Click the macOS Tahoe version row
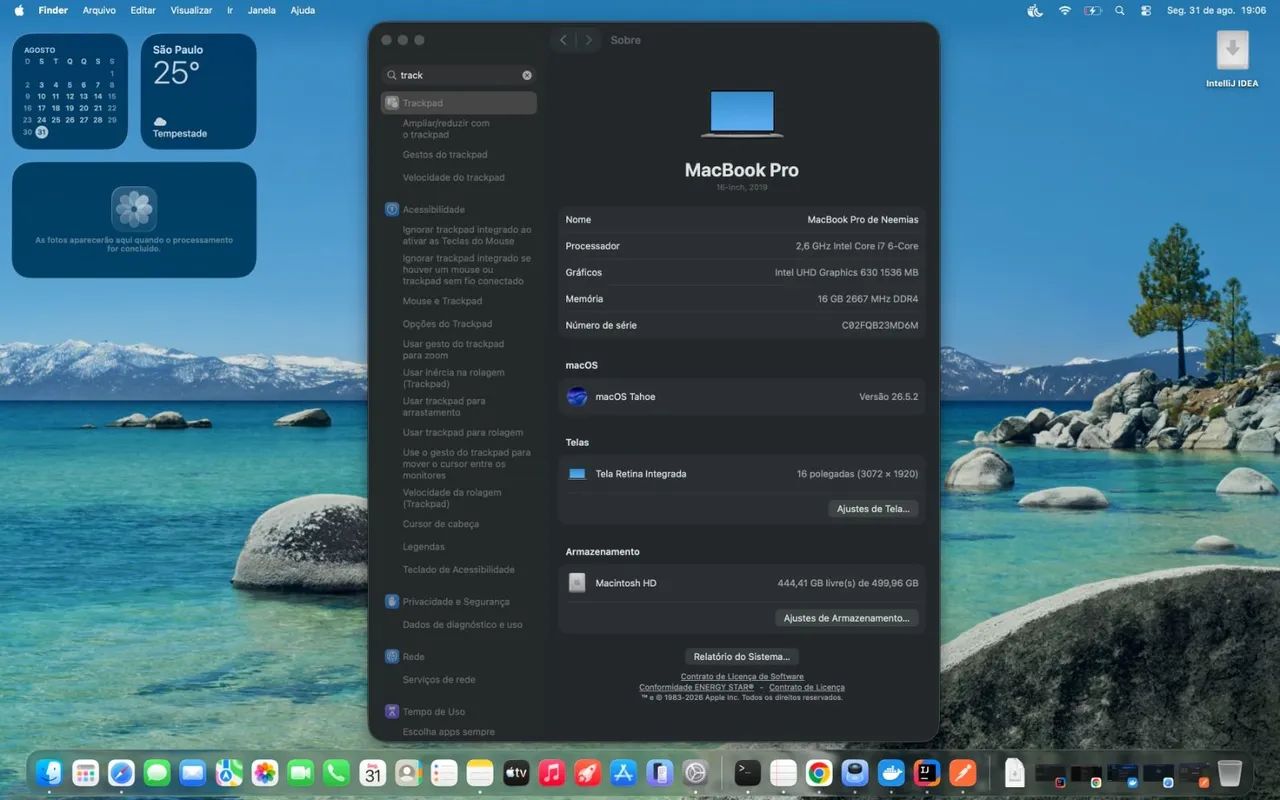Image resolution: width=1280 pixels, height=800 pixels. (x=741, y=397)
